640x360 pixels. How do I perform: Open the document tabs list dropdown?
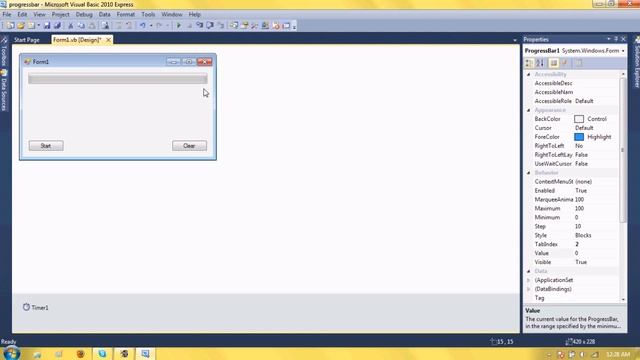[515, 40]
